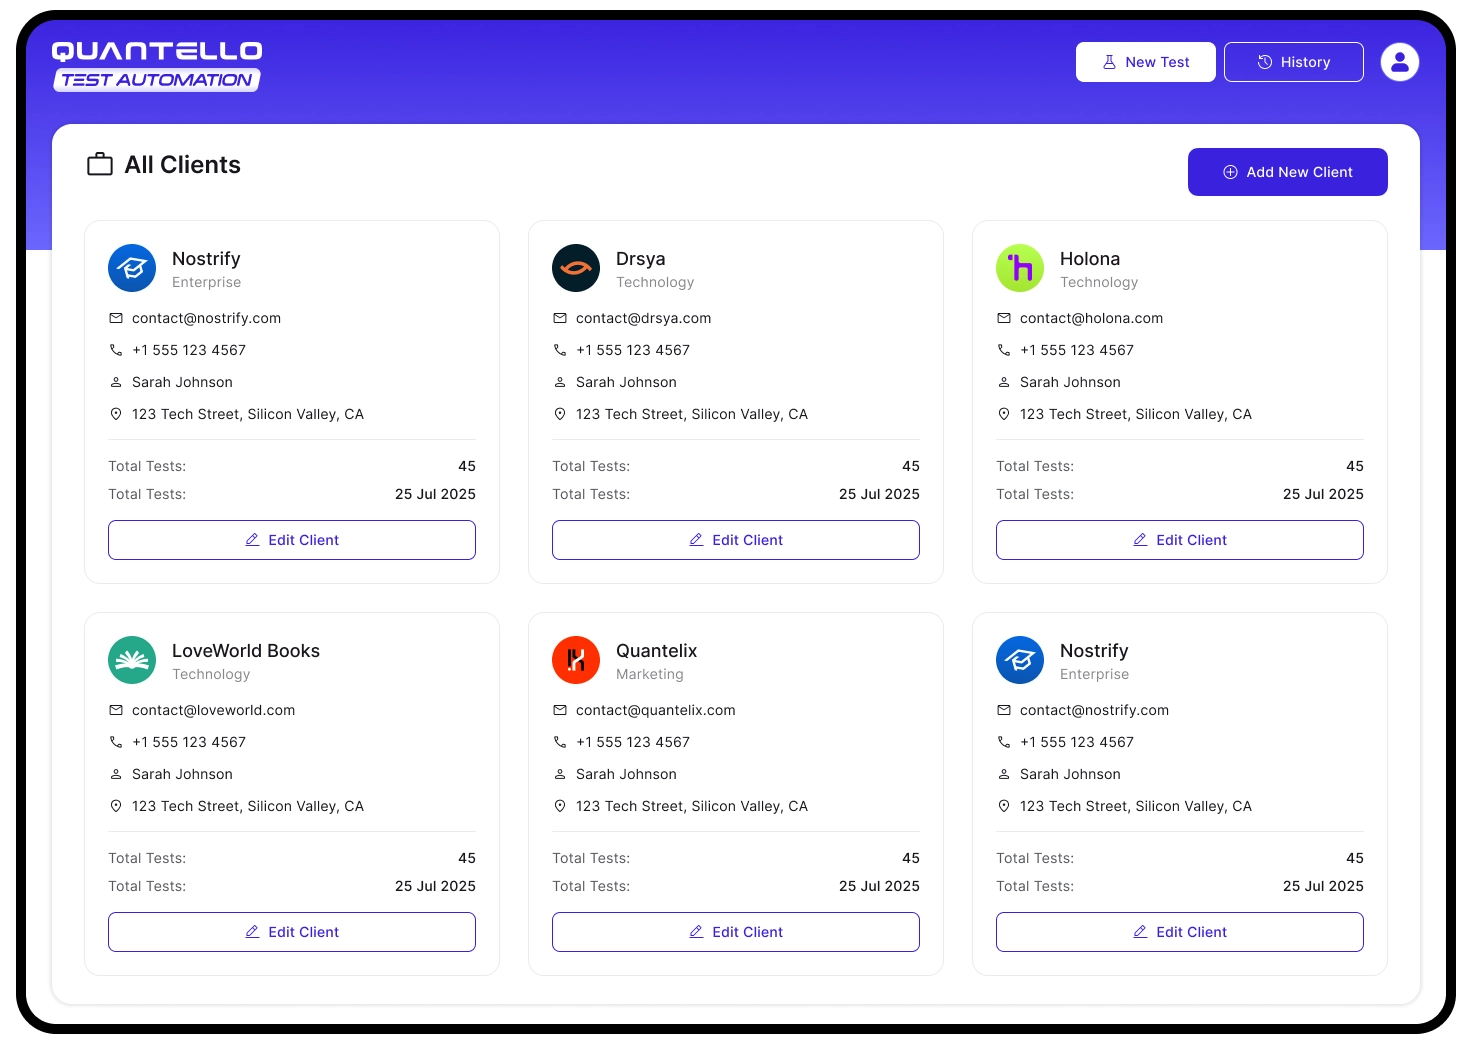Click the person icon in Quantelix card
Screen dimensions: 1472x1056
coord(560,774)
